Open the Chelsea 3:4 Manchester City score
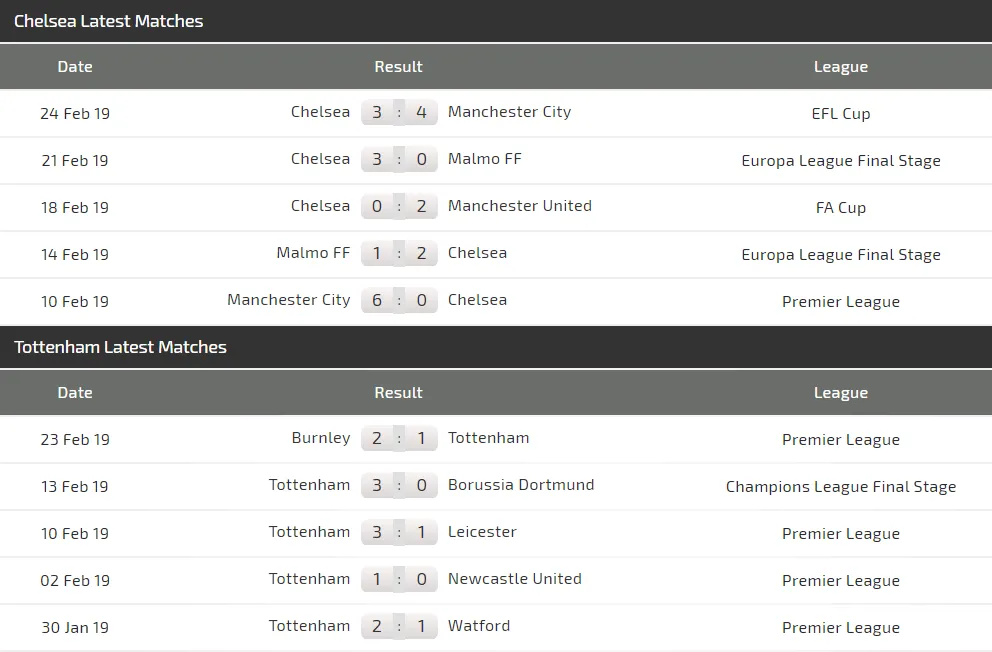Image resolution: width=992 pixels, height=652 pixels. click(399, 112)
